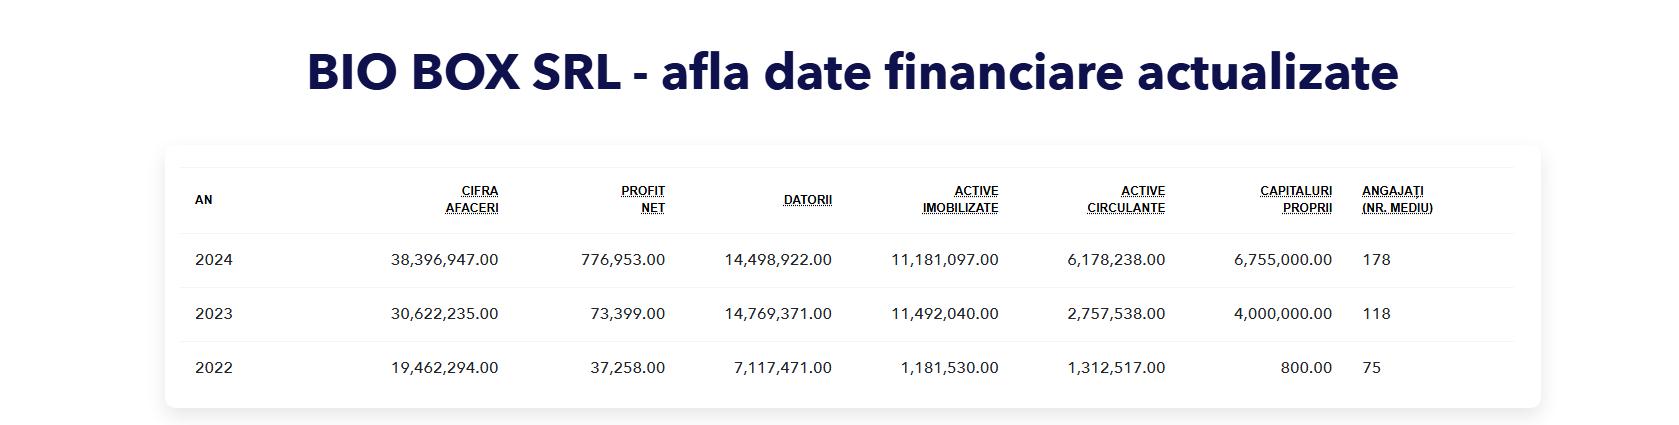1679x425 pixels.
Task: Click the DATORII column header
Action: tap(808, 200)
